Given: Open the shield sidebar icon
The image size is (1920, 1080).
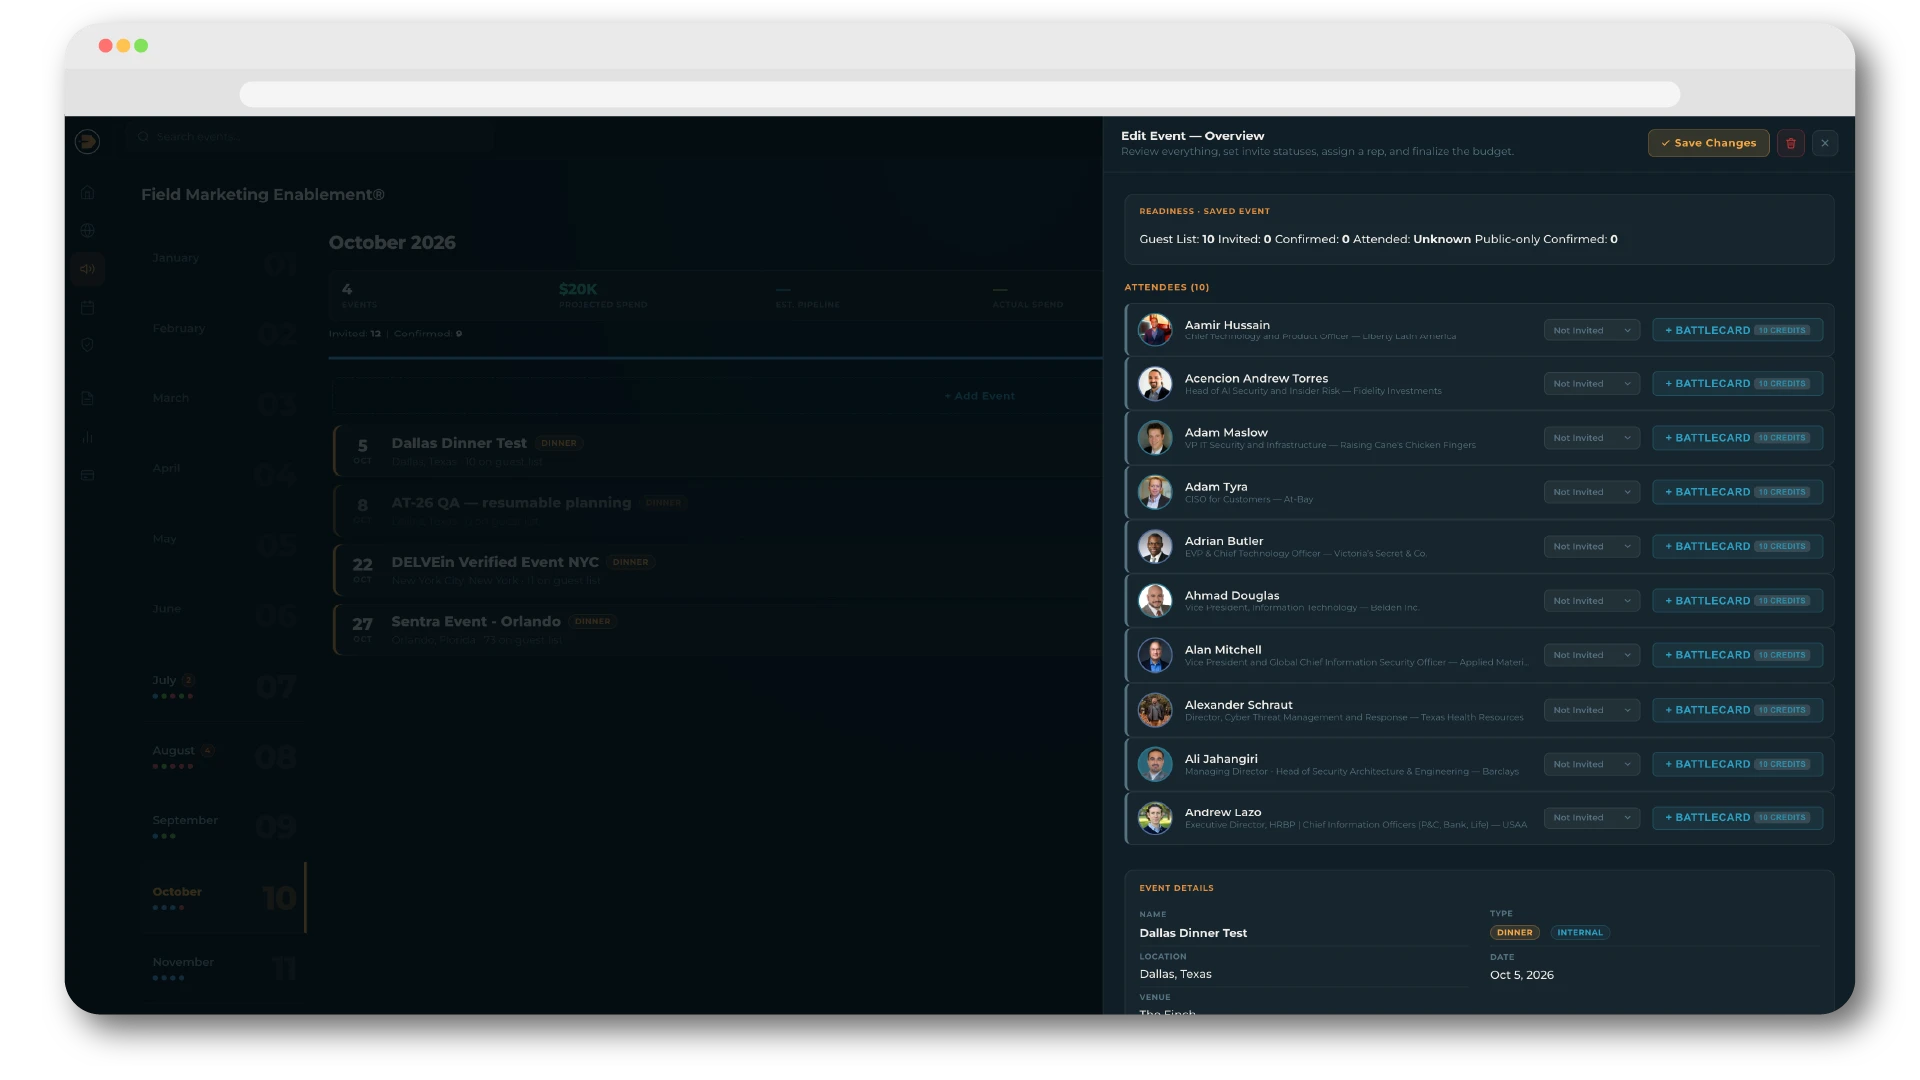Looking at the screenshot, I should click(x=88, y=345).
